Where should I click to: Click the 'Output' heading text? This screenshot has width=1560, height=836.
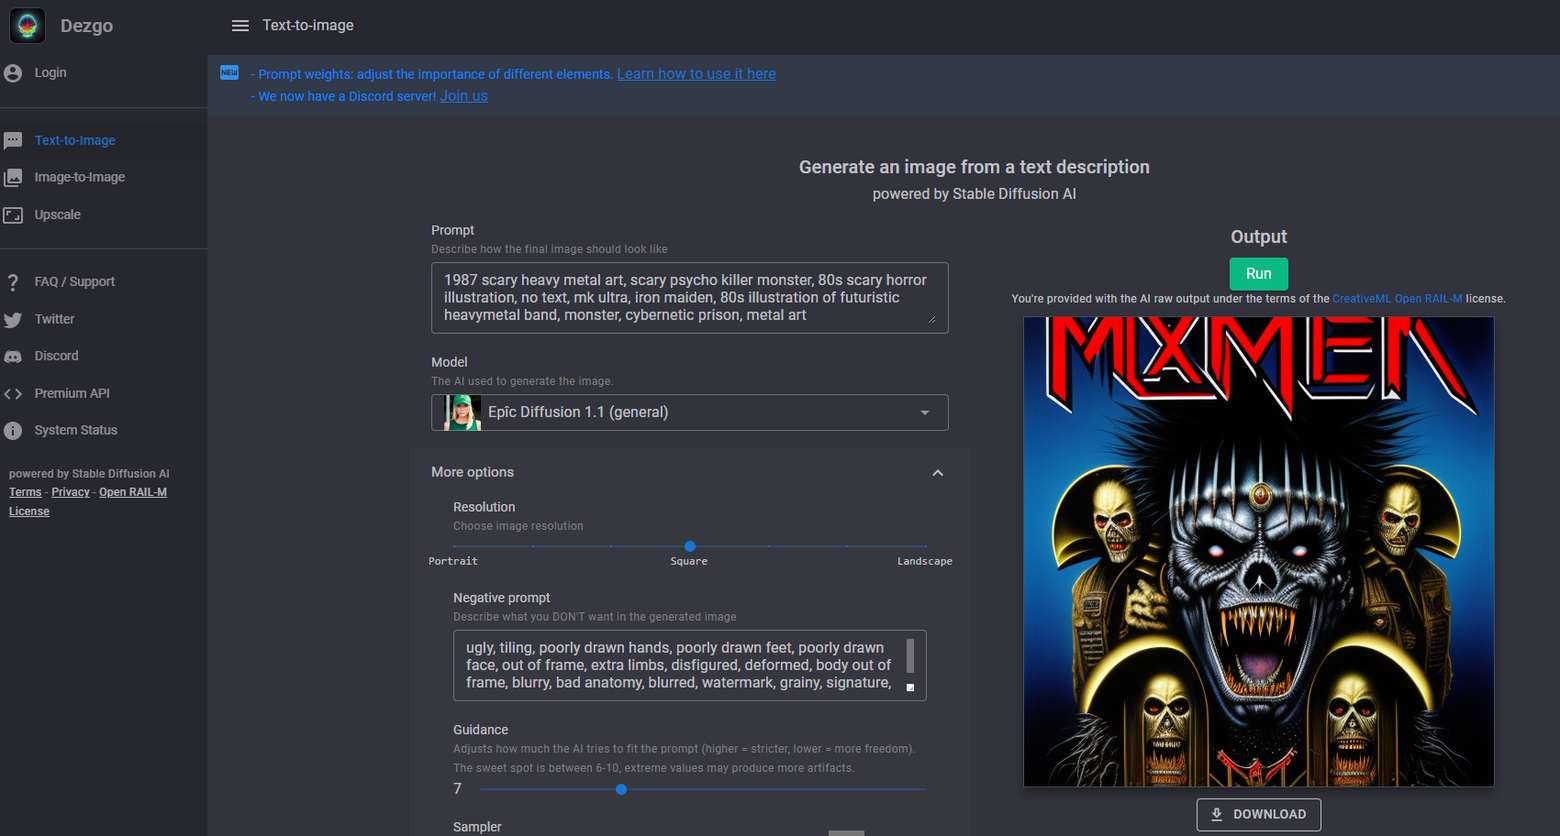[1259, 237]
